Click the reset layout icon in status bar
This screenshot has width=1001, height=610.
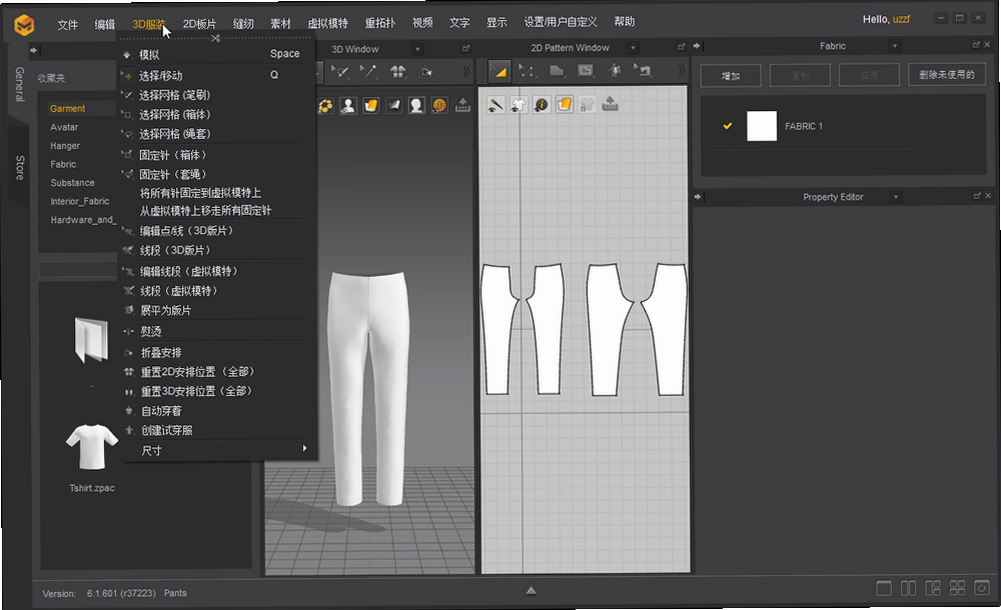(981, 588)
